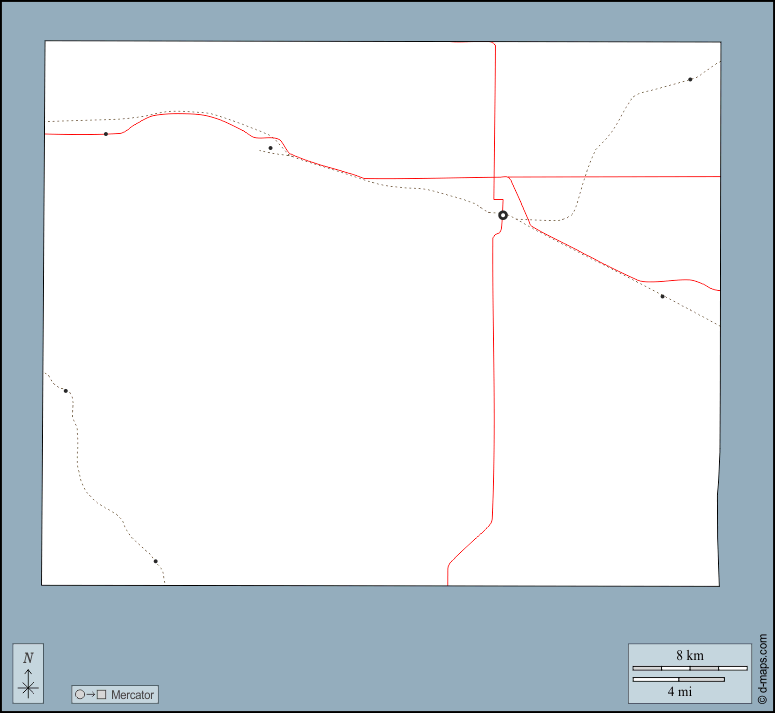Image resolution: width=775 pixels, height=713 pixels.
Task: Click the mile scale bar
Action: pos(678,679)
